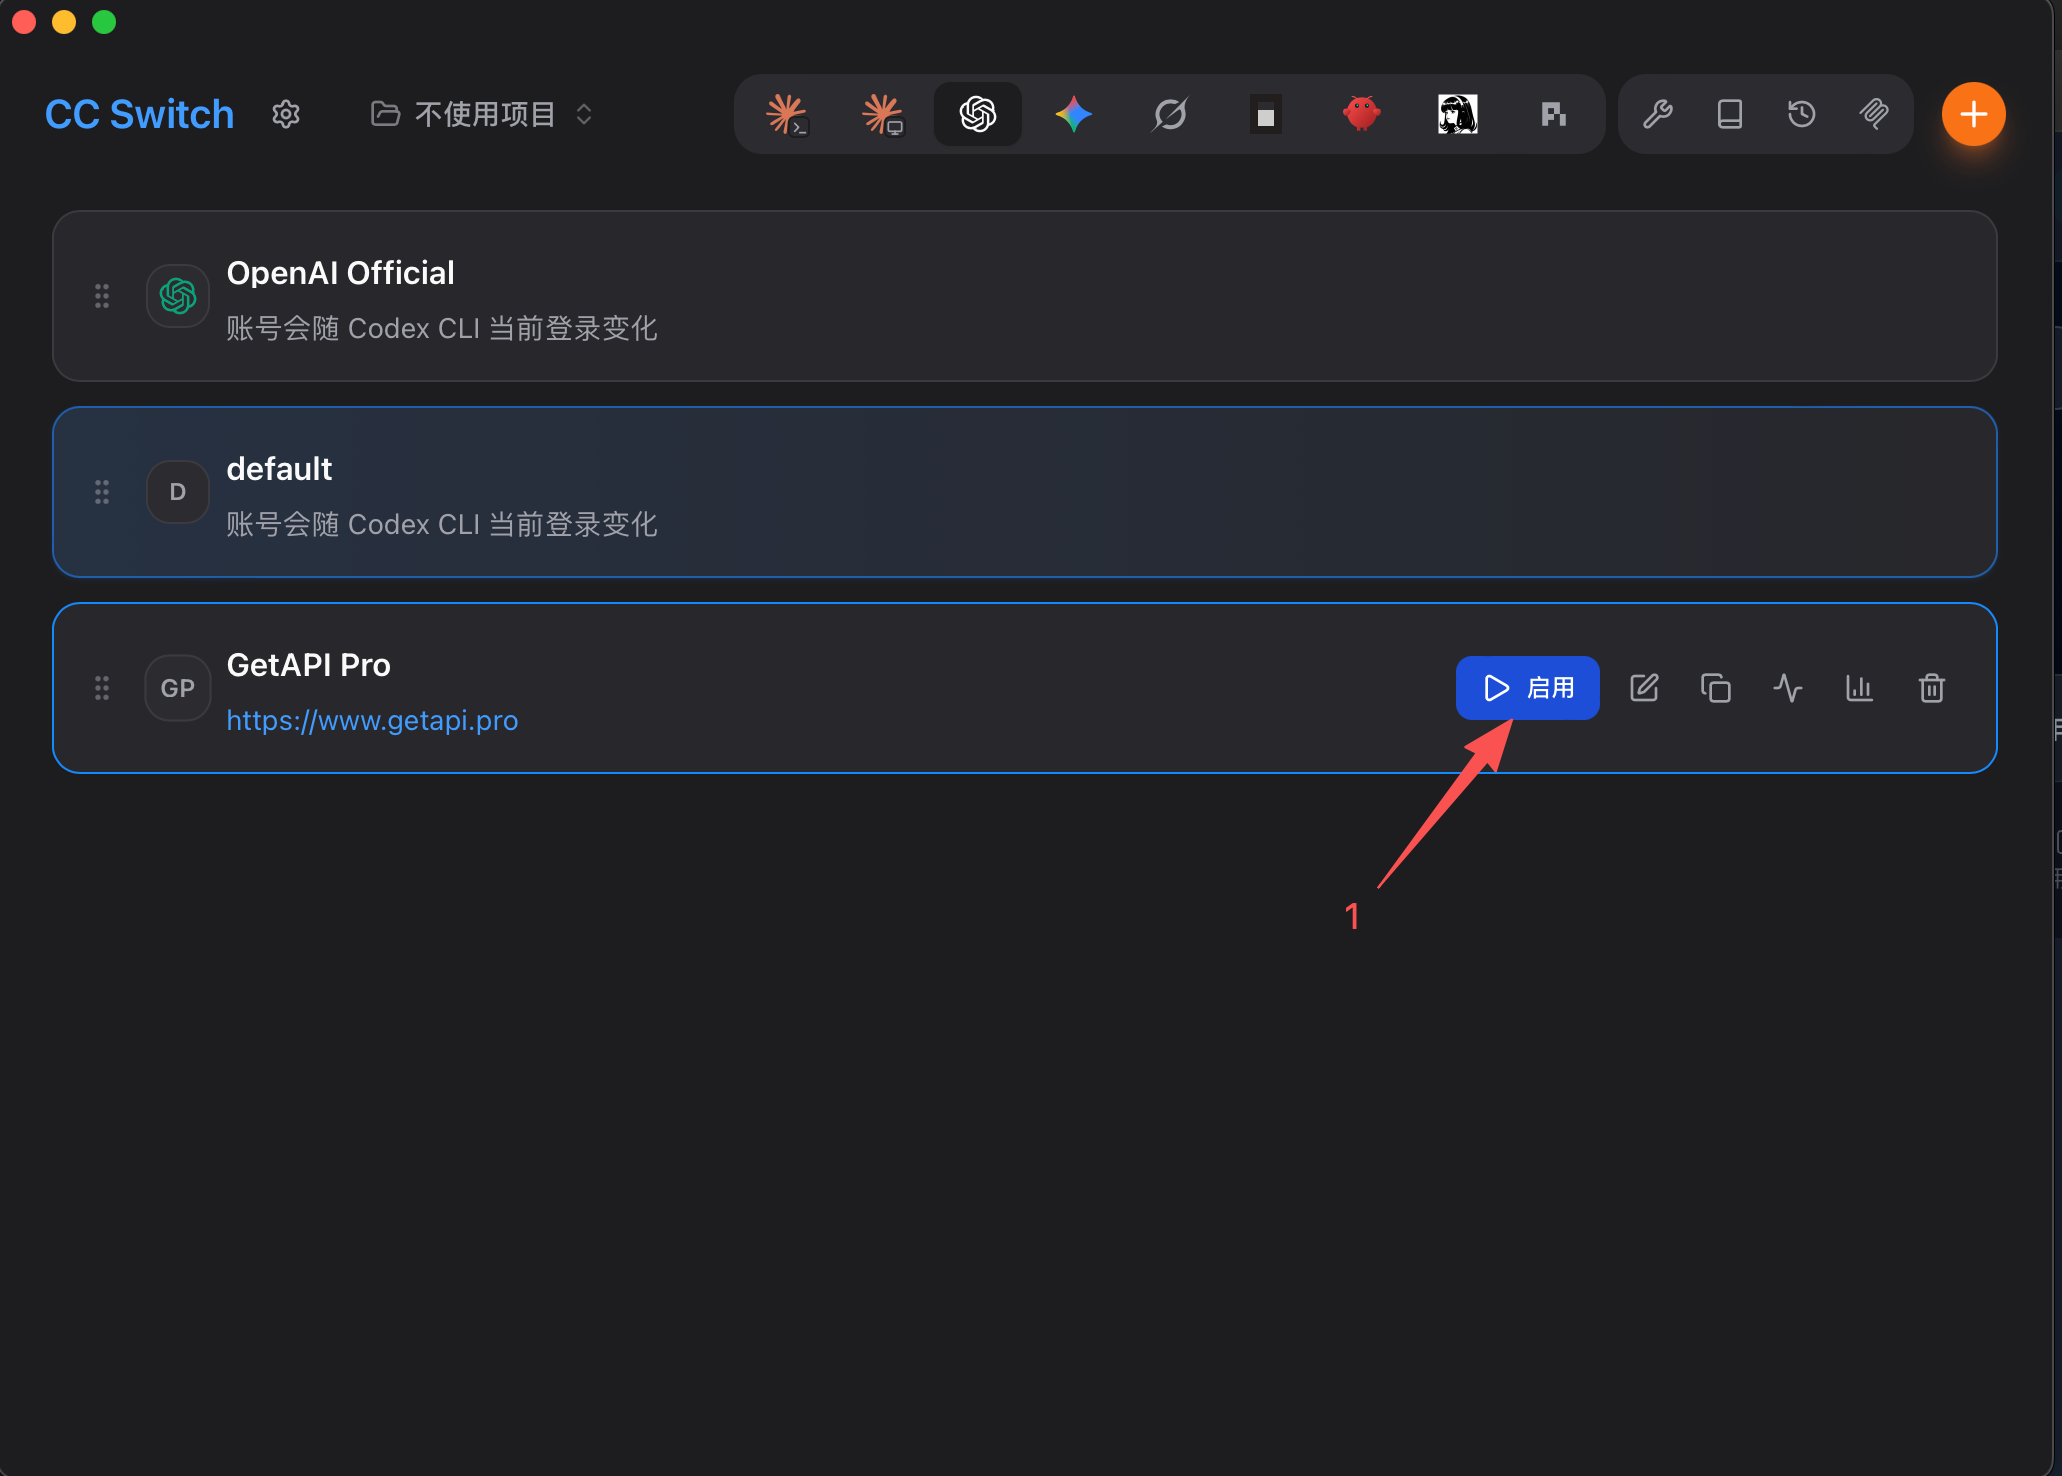
Task: Switch to the Claude Desktop app tab
Action: click(x=883, y=114)
